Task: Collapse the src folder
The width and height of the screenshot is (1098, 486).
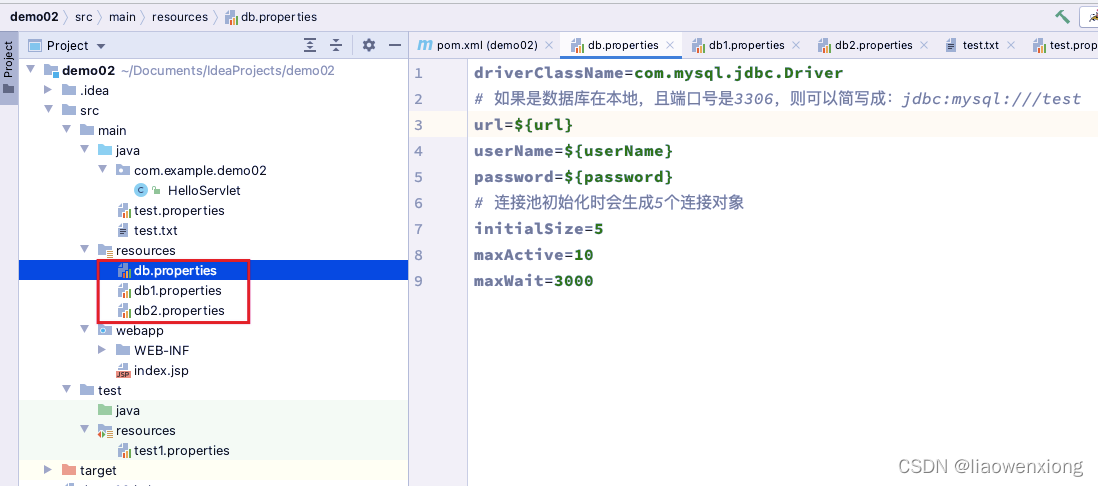Action: coord(48,110)
